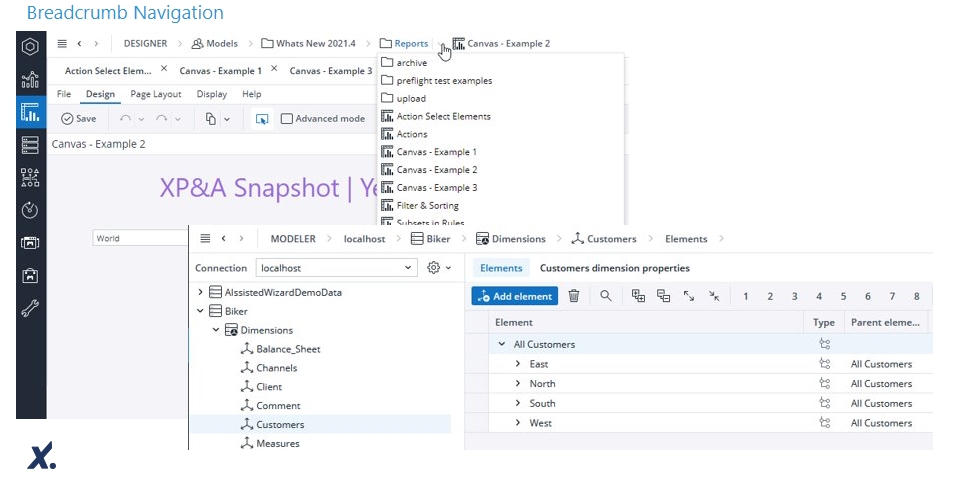Click the trash delete icon in element toolbar
This screenshot has width=955, height=478.
(574, 296)
